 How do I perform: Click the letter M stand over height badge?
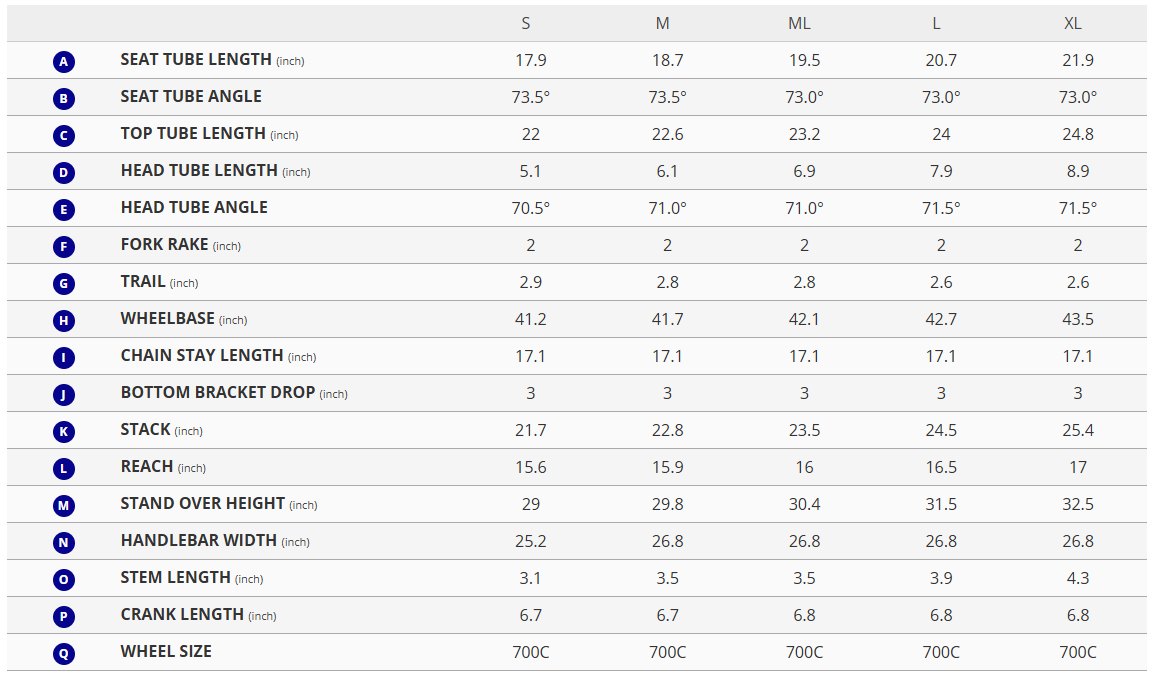pos(64,506)
